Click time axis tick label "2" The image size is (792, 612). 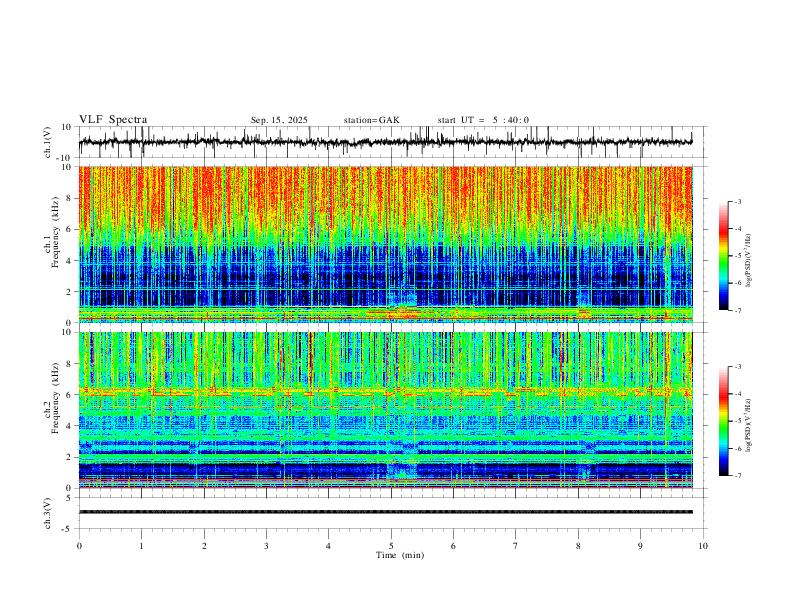tap(204, 546)
